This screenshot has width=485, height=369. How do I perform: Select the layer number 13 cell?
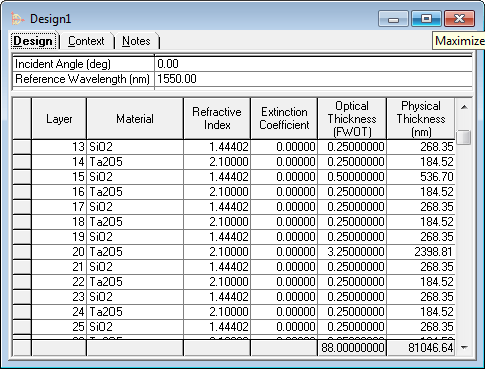pyautogui.click(x=59, y=147)
